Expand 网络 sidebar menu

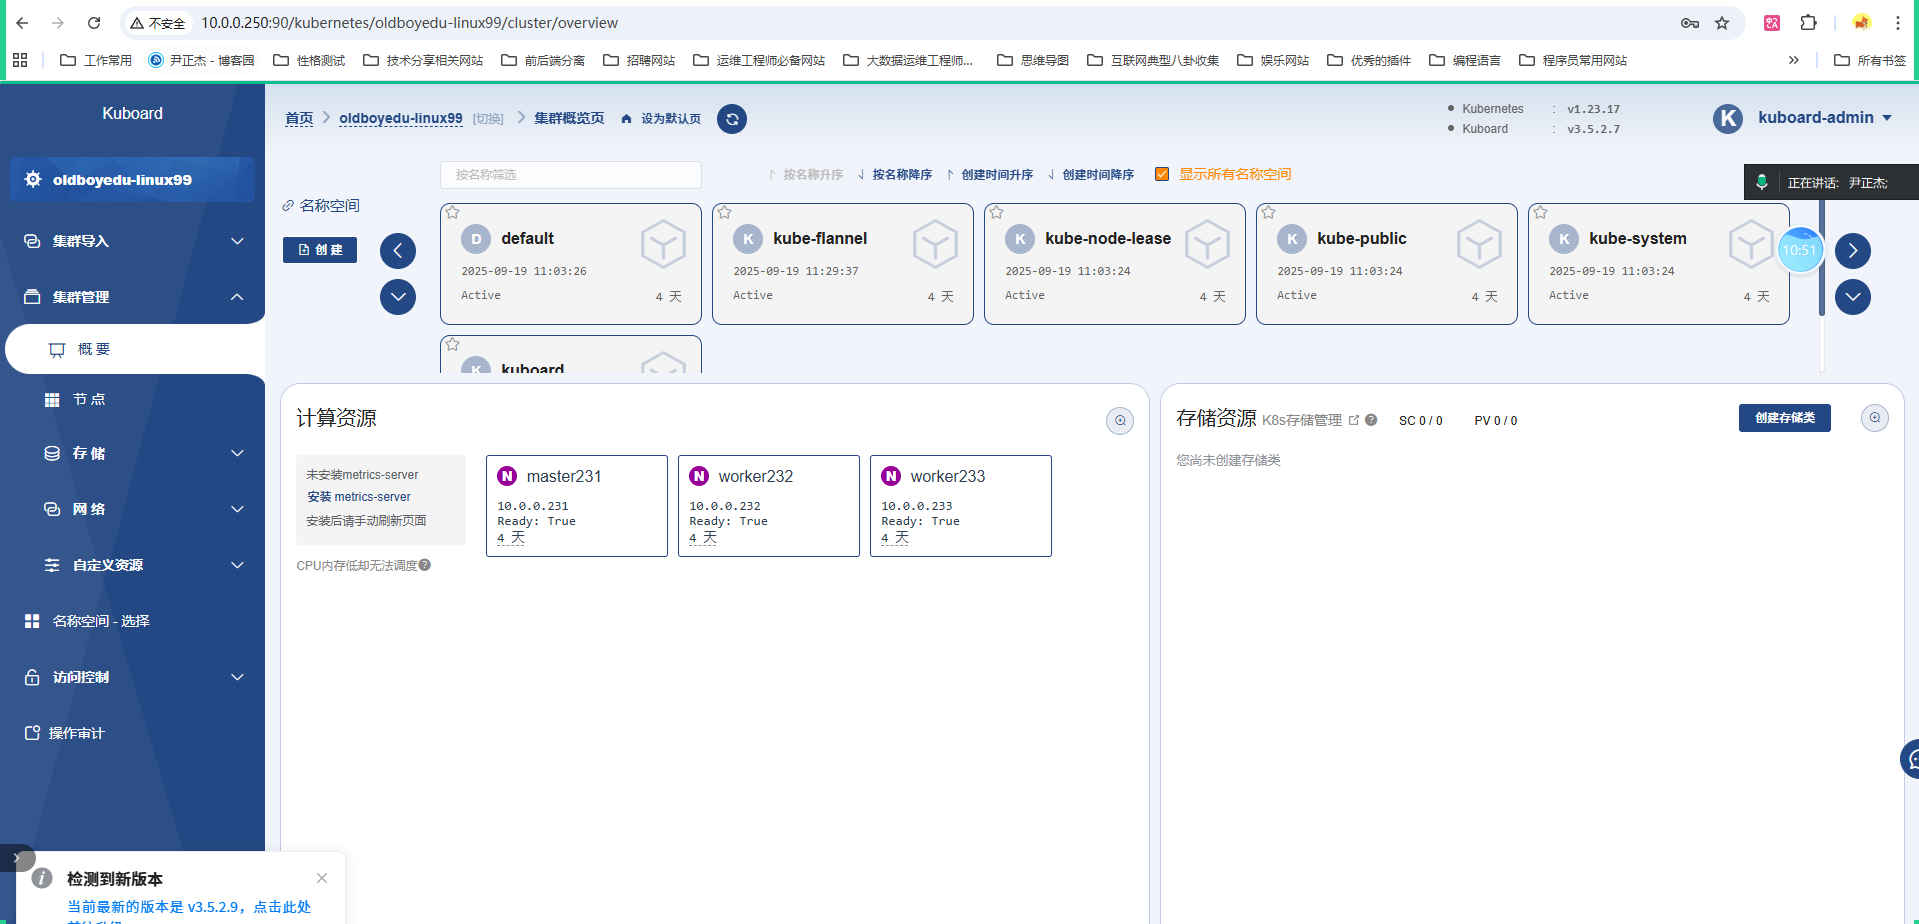click(x=132, y=509)
